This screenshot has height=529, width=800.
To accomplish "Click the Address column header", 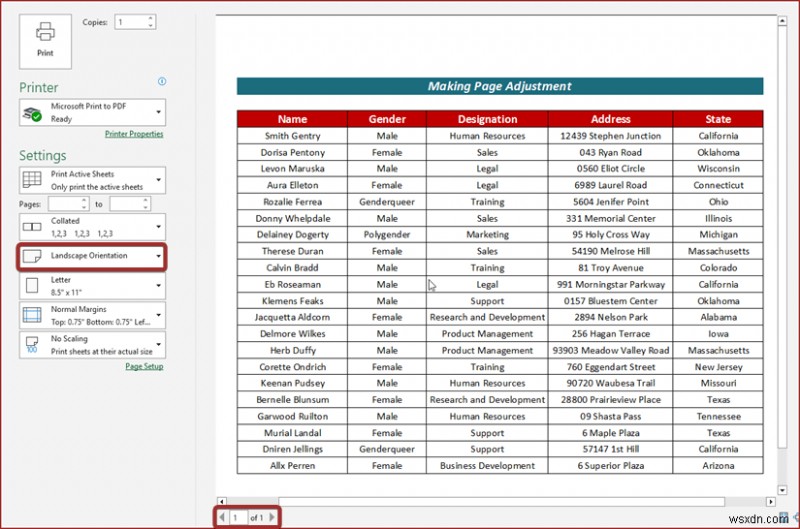I will coord(611,119).
